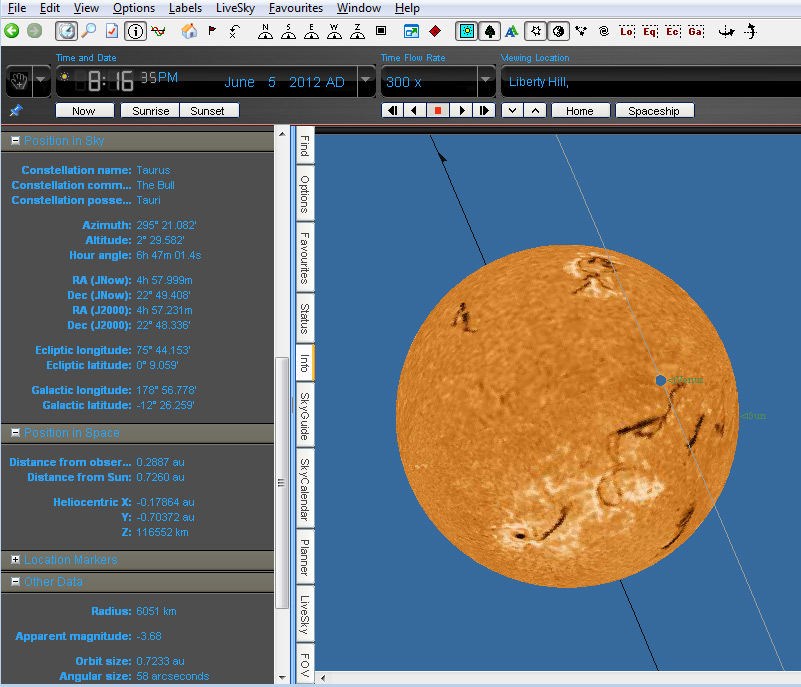The image size is (801, 687).
Task: Toggle the Eq equatorial grid button
Action: tap(650, 31)
